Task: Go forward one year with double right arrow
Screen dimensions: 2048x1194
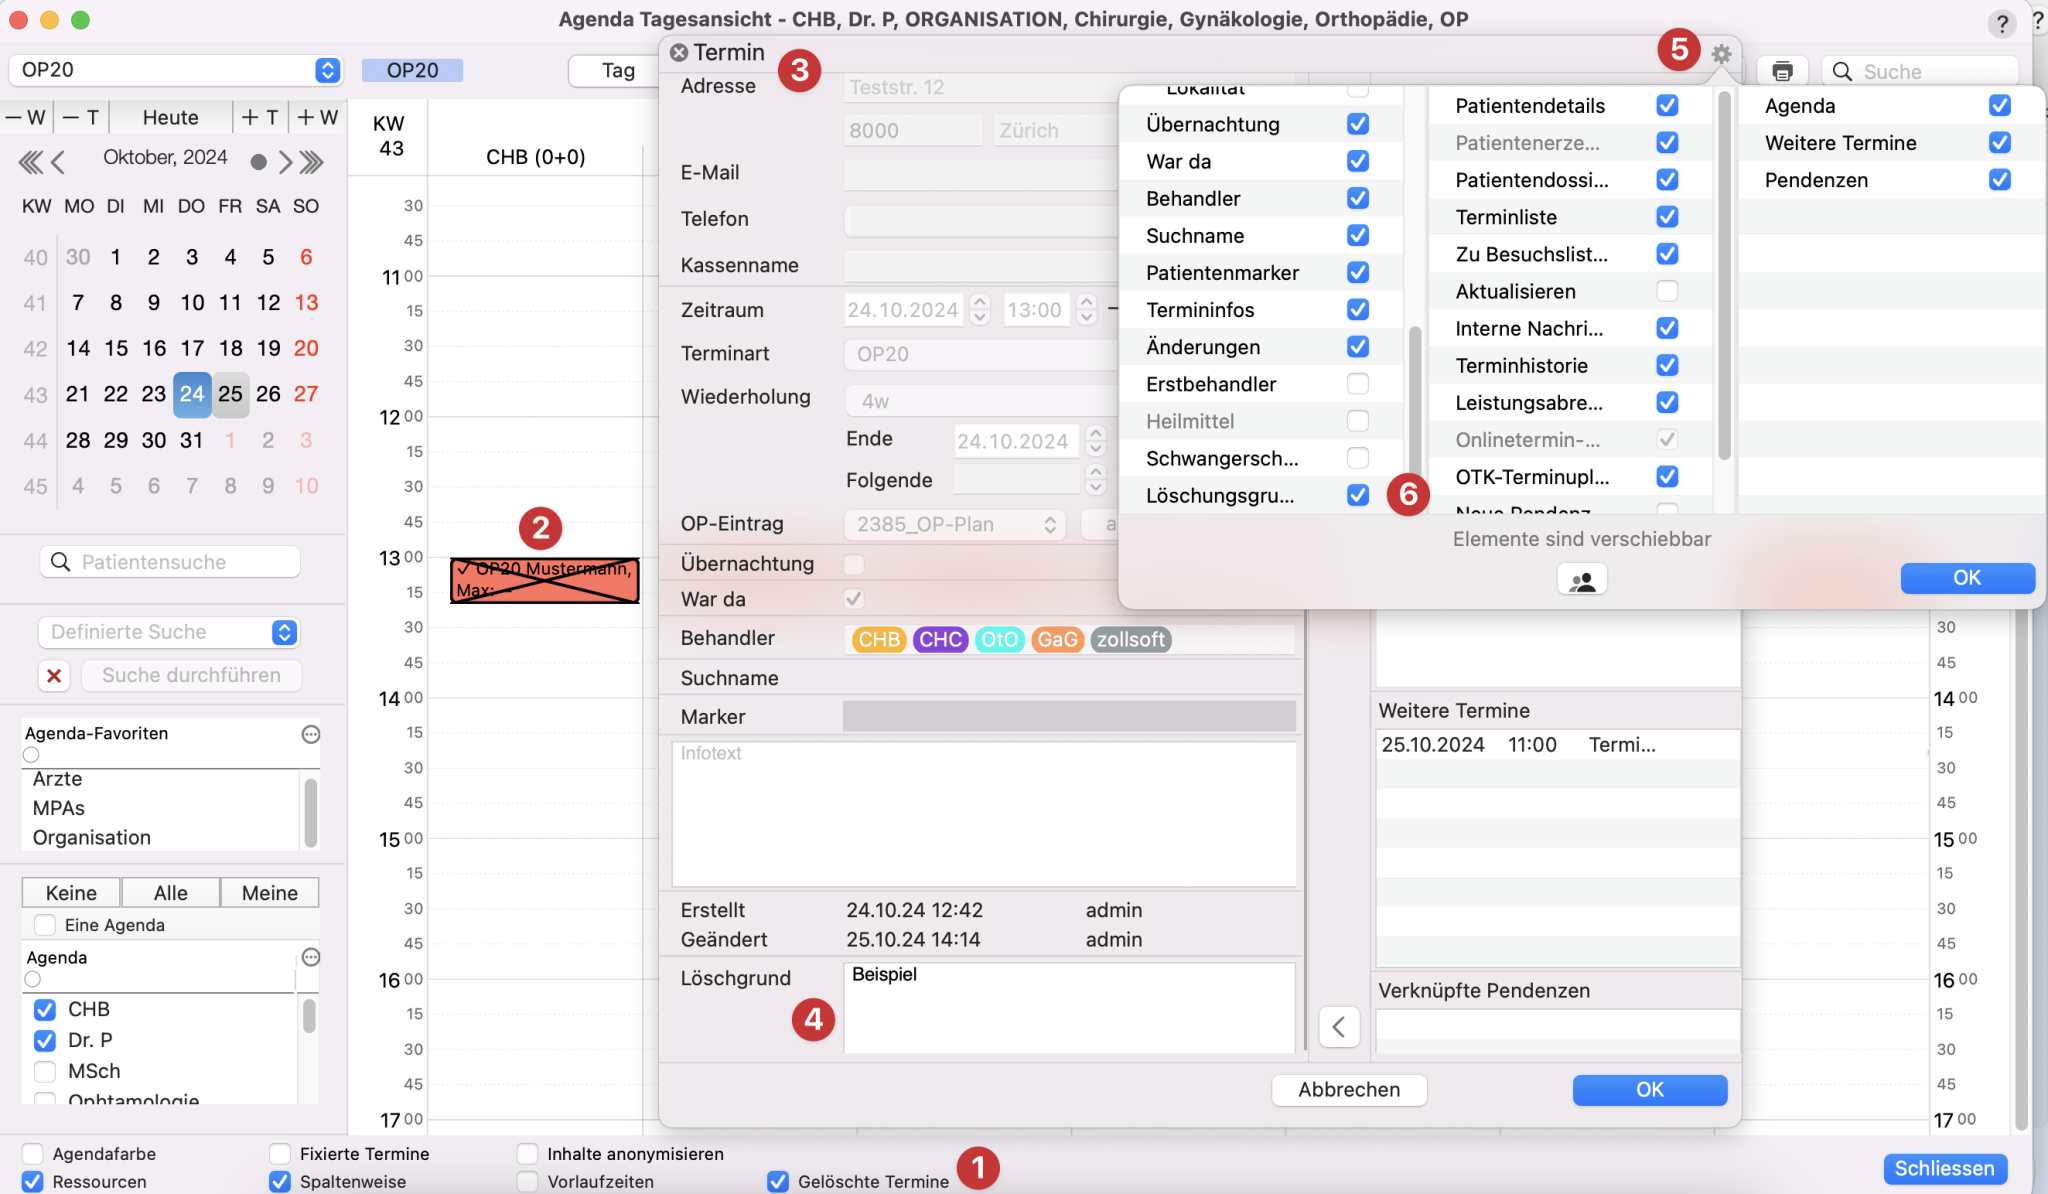Action: click(312, 161)
